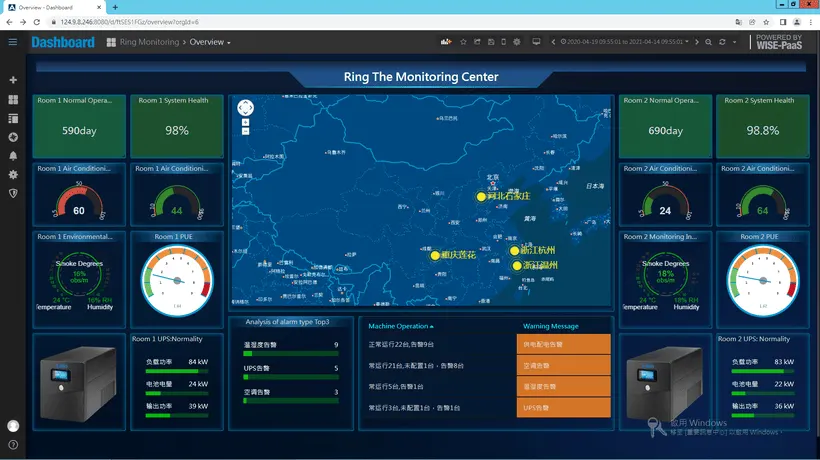The height and width of the screenshot is (460, 820).
Task: Open dashboard settings gear in toolbar
Action: [517, 42]
